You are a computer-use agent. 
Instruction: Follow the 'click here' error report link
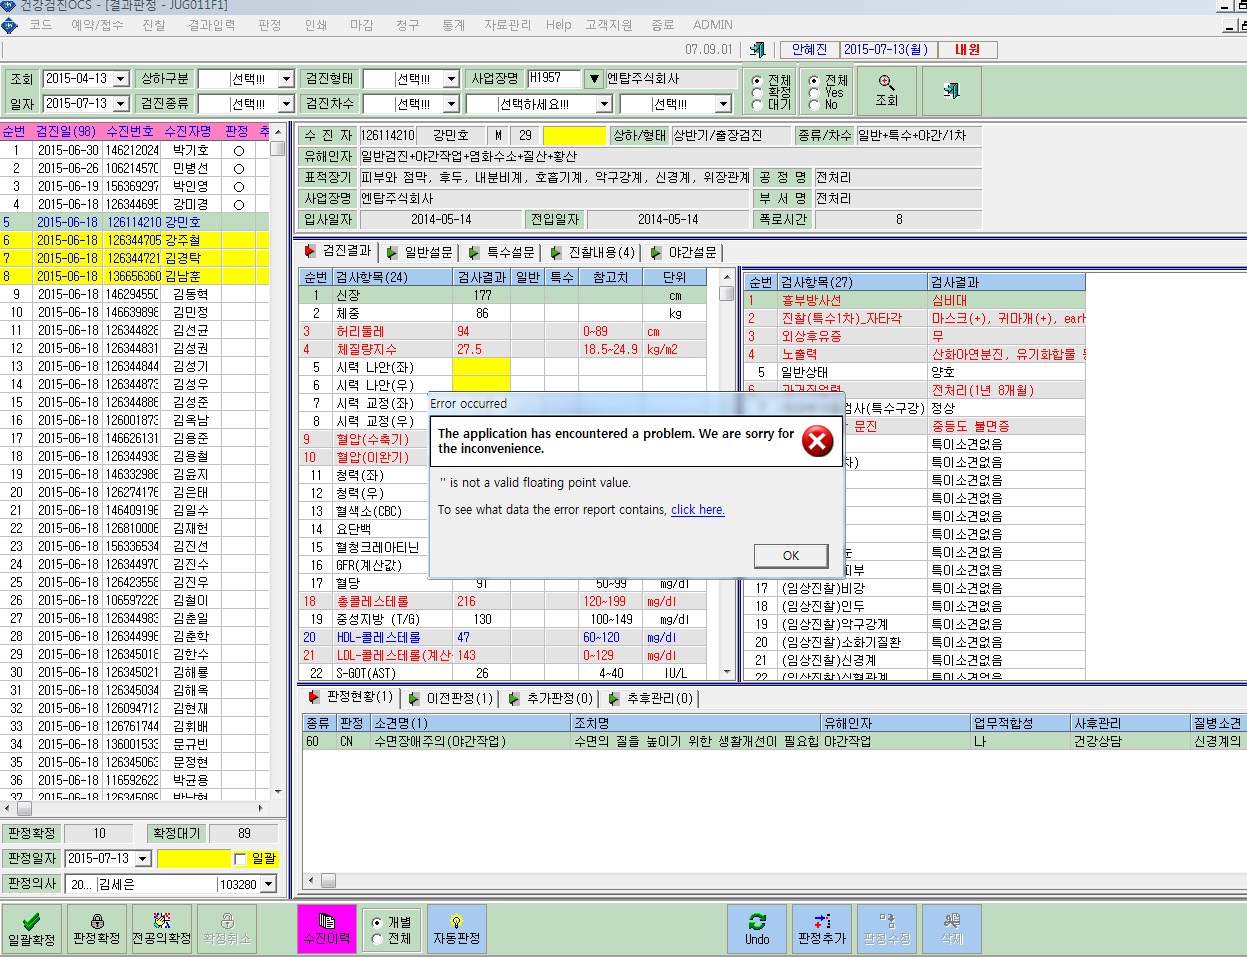pyautogui.click(x=698, y=510)
